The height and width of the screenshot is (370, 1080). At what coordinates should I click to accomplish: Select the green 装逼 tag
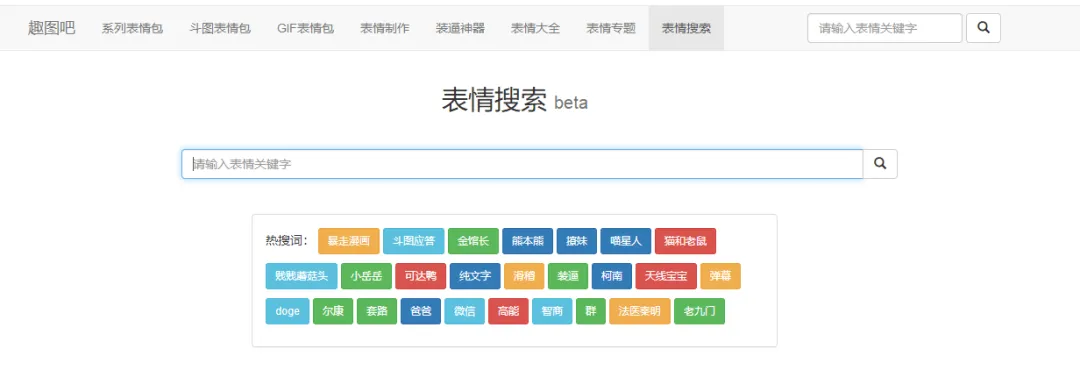568,276
